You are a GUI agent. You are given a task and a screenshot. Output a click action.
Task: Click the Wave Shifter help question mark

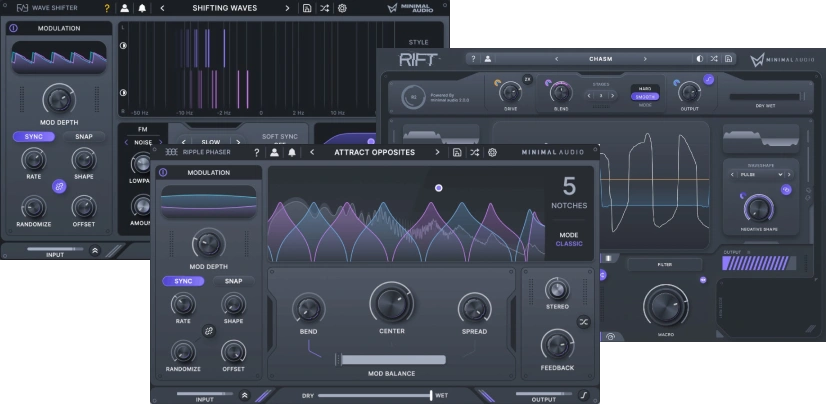[x=107, y=8]
